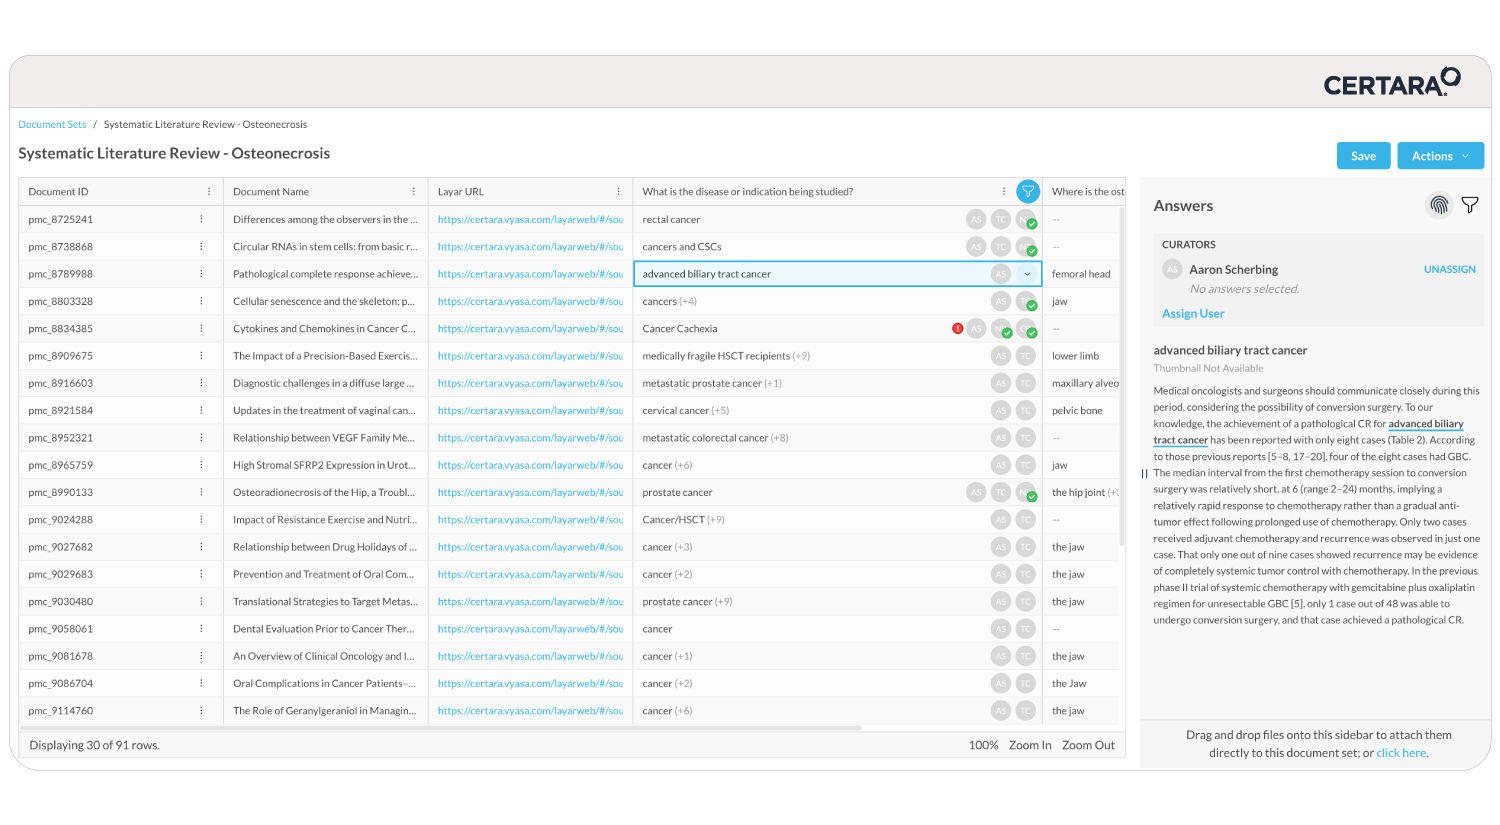Image resolution: width=1500 pixels, height=825 pixels.
Task: Open row menu for pmc_8916603
Action: click(201, 383)
